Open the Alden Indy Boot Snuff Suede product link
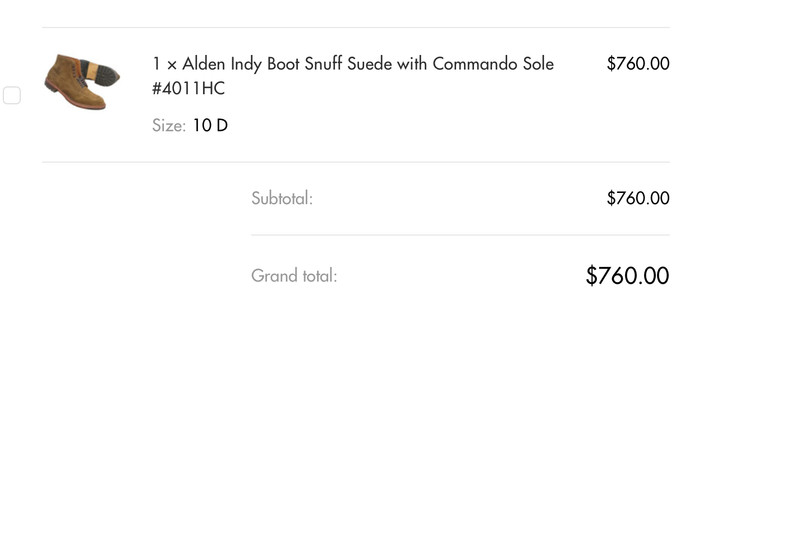The image size is (800, 543). 353,76
